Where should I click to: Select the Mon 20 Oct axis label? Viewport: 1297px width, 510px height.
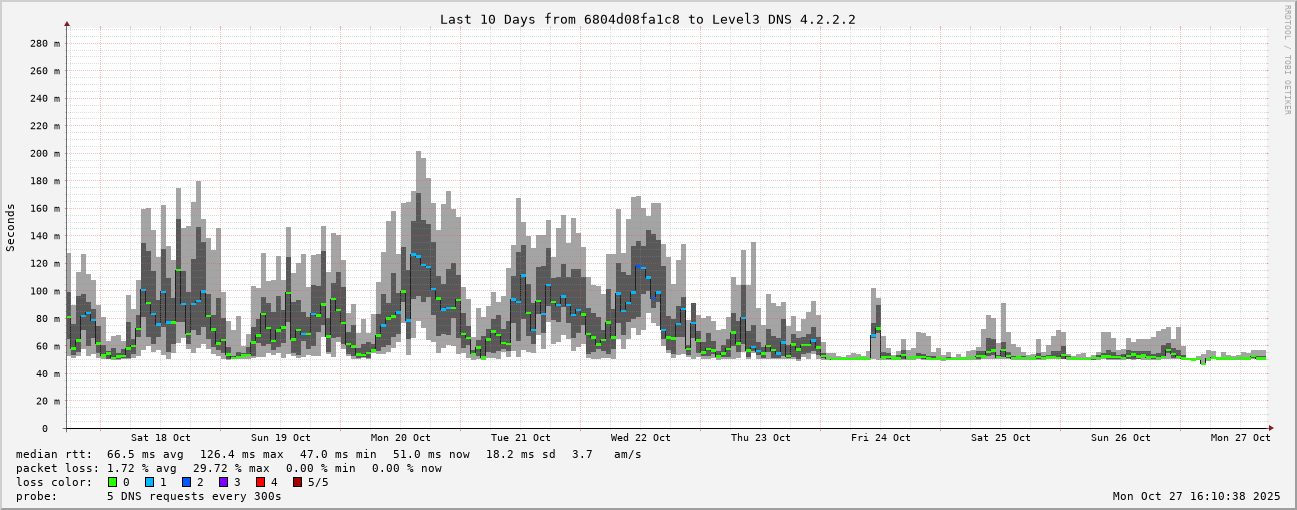pos(400,438)
